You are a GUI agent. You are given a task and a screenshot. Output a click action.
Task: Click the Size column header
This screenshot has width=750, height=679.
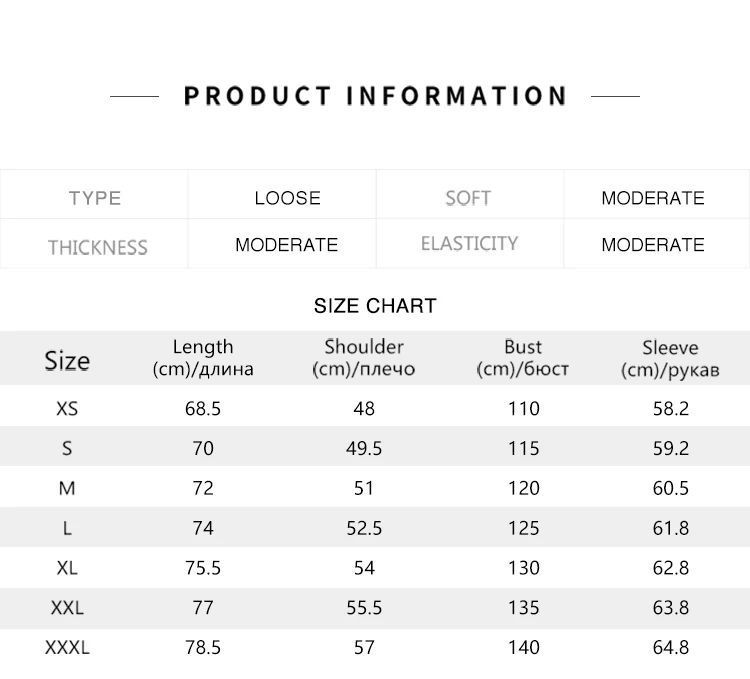tap(67, 360)
